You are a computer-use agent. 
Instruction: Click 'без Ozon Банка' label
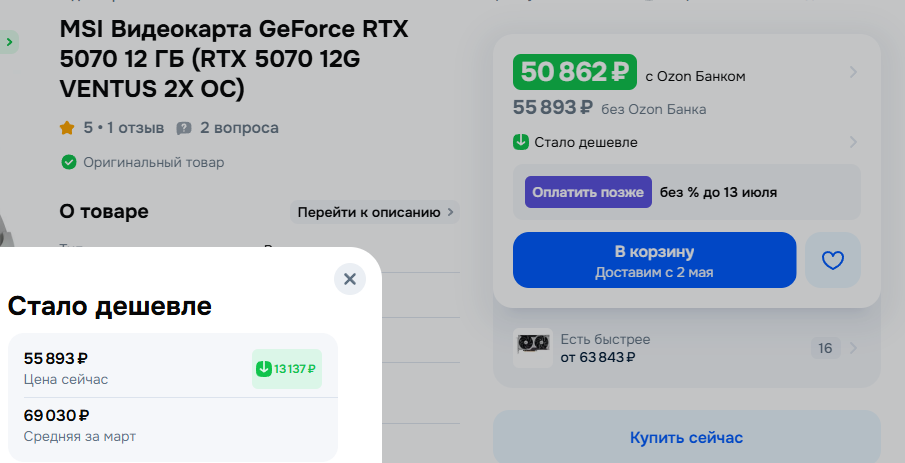coord(653,109)
